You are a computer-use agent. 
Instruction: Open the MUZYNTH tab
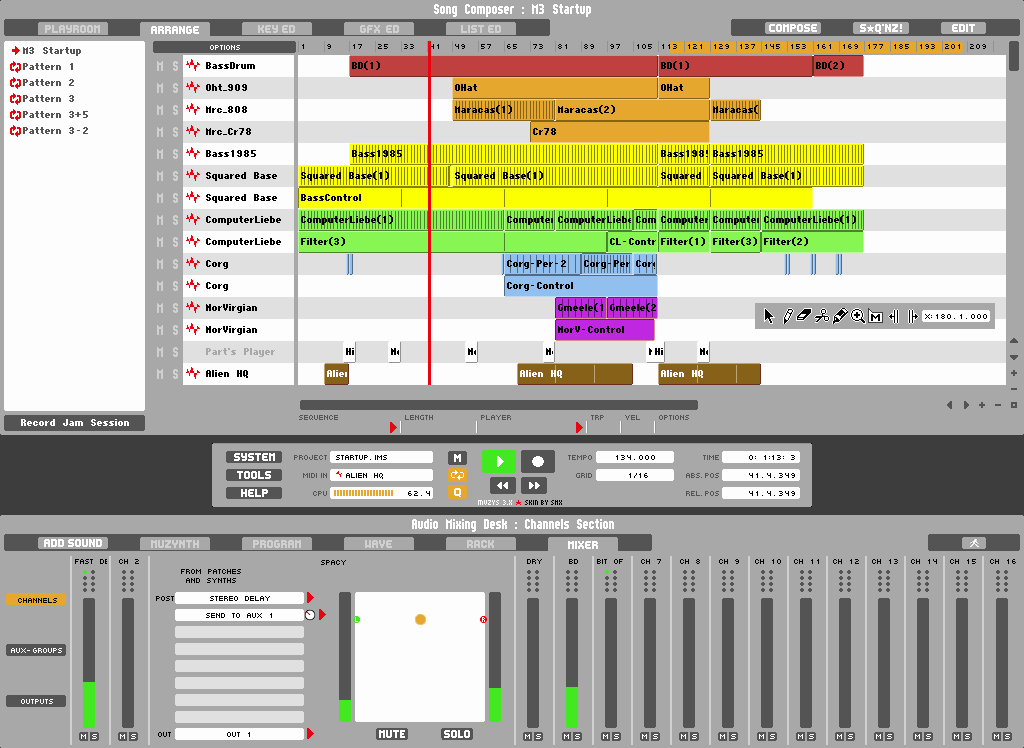[x=174, y=544]
